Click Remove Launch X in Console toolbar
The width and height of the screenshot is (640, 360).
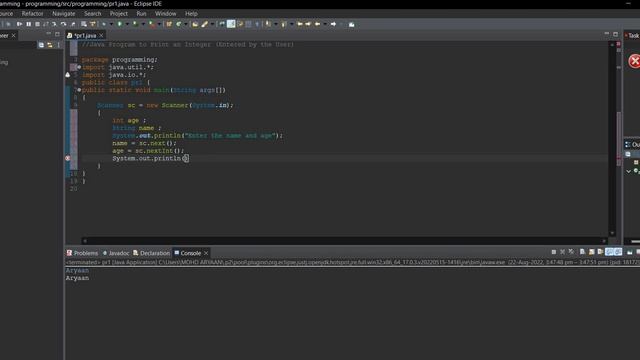coord(562,252)
